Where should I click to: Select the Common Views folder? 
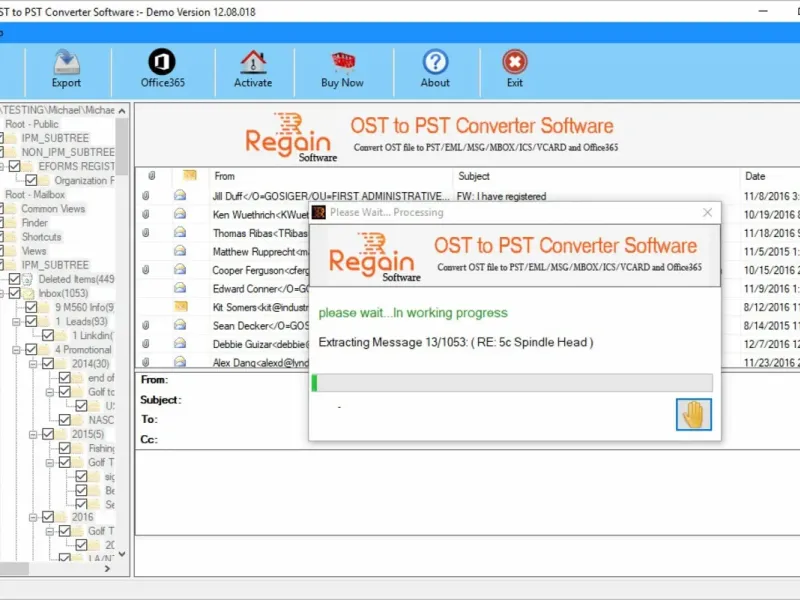point(53,209)
